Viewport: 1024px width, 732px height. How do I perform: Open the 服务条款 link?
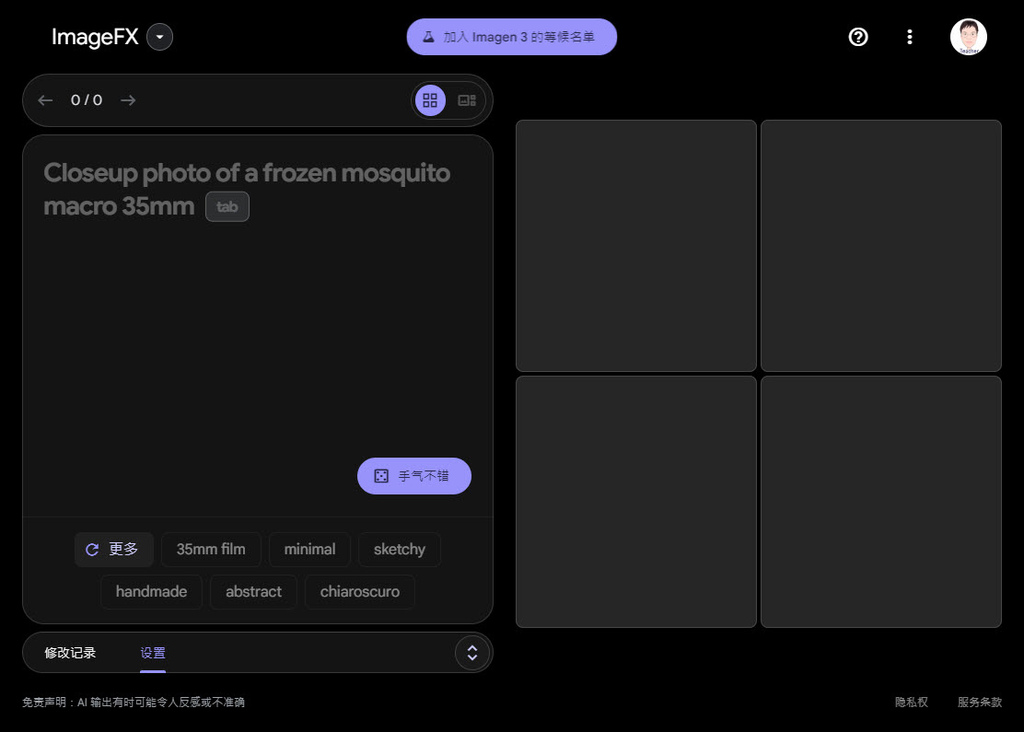pos(979,702)
